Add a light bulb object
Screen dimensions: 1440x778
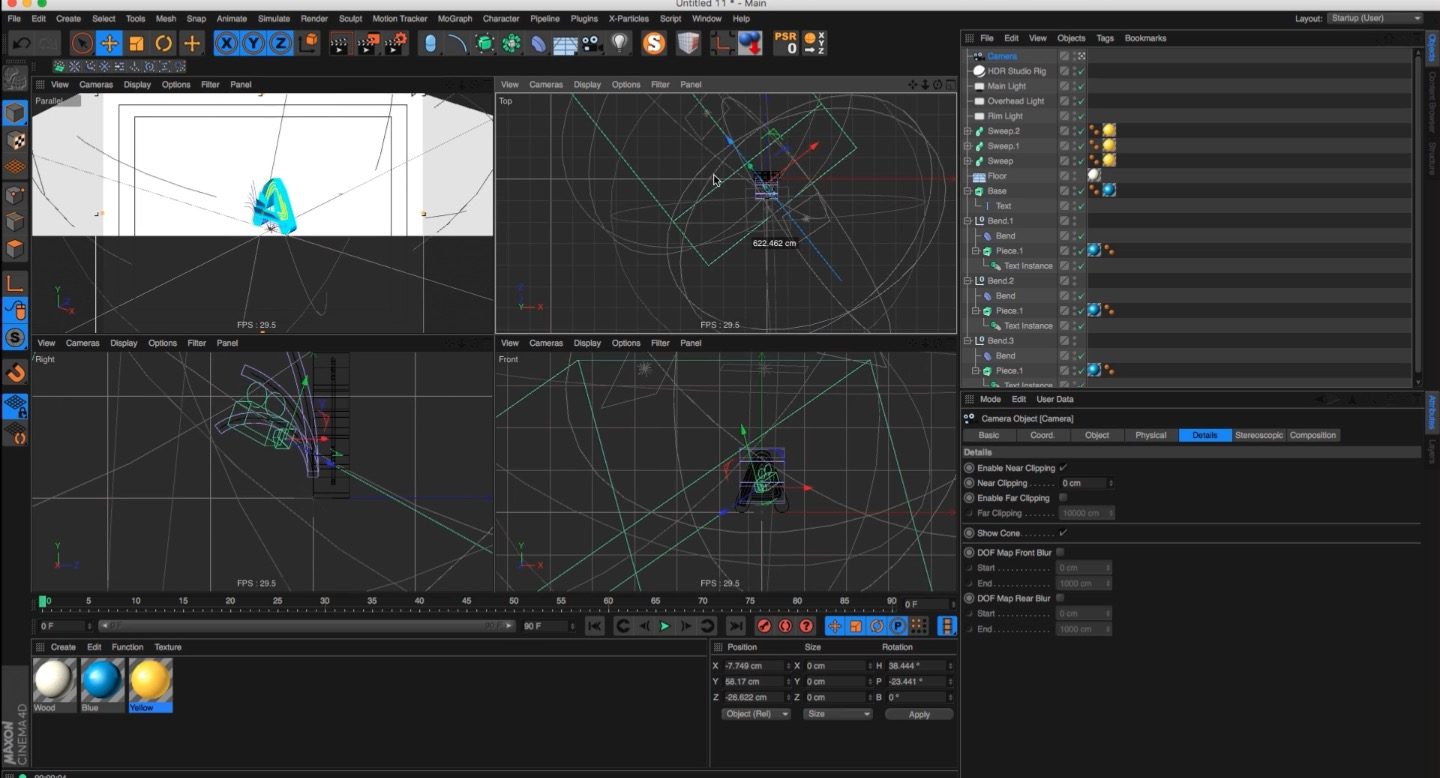click(620, 43)
